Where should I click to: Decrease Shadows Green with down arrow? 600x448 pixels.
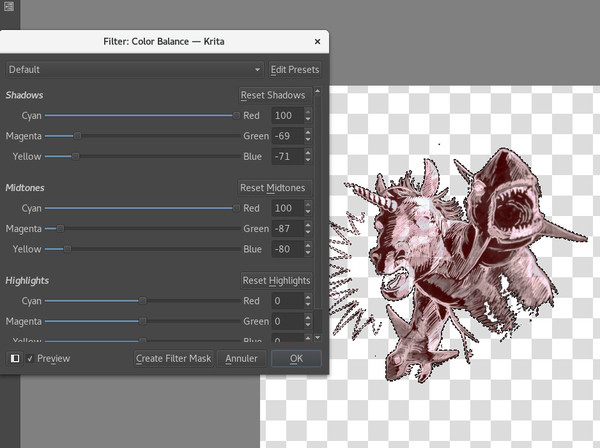308,140
